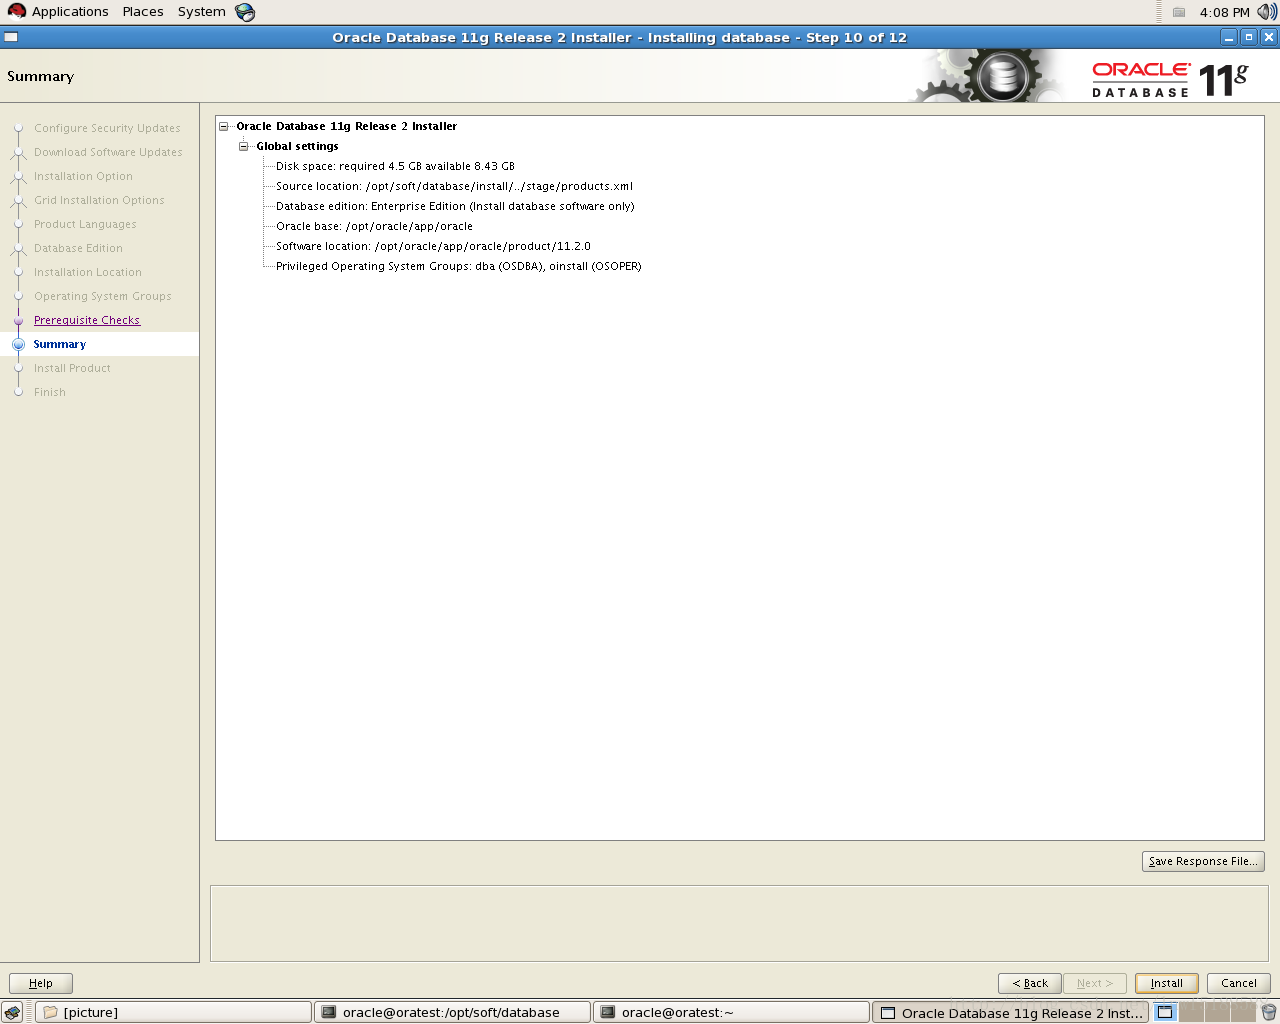1280x1024 pixels.
Task: Click the folder icon of [picture] task
Action: coord(51,1012)
